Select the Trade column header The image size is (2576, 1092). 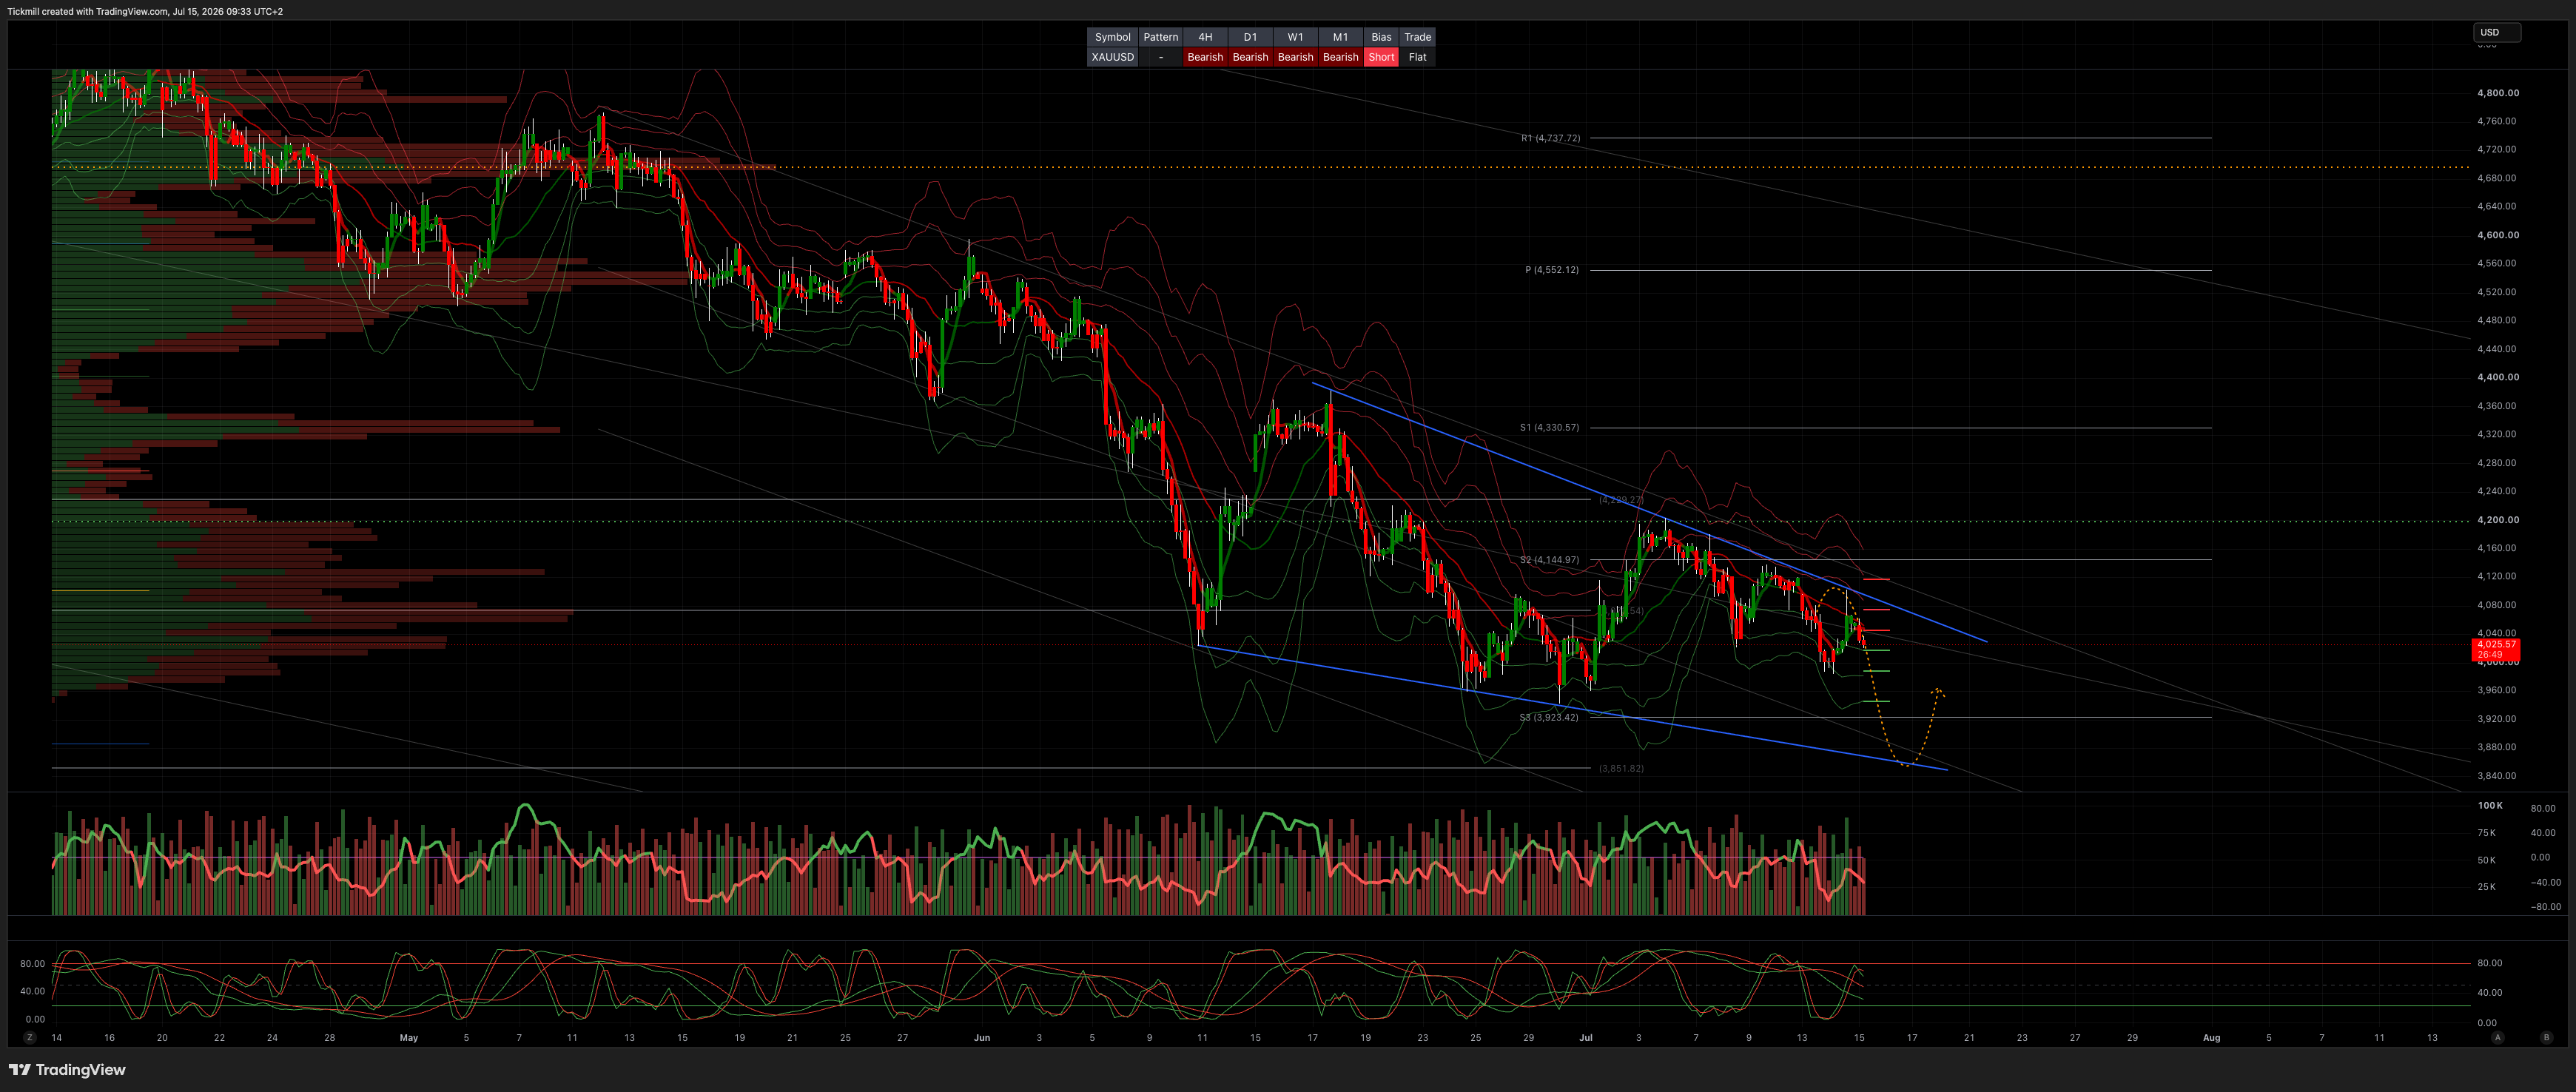click(1417, 37)
